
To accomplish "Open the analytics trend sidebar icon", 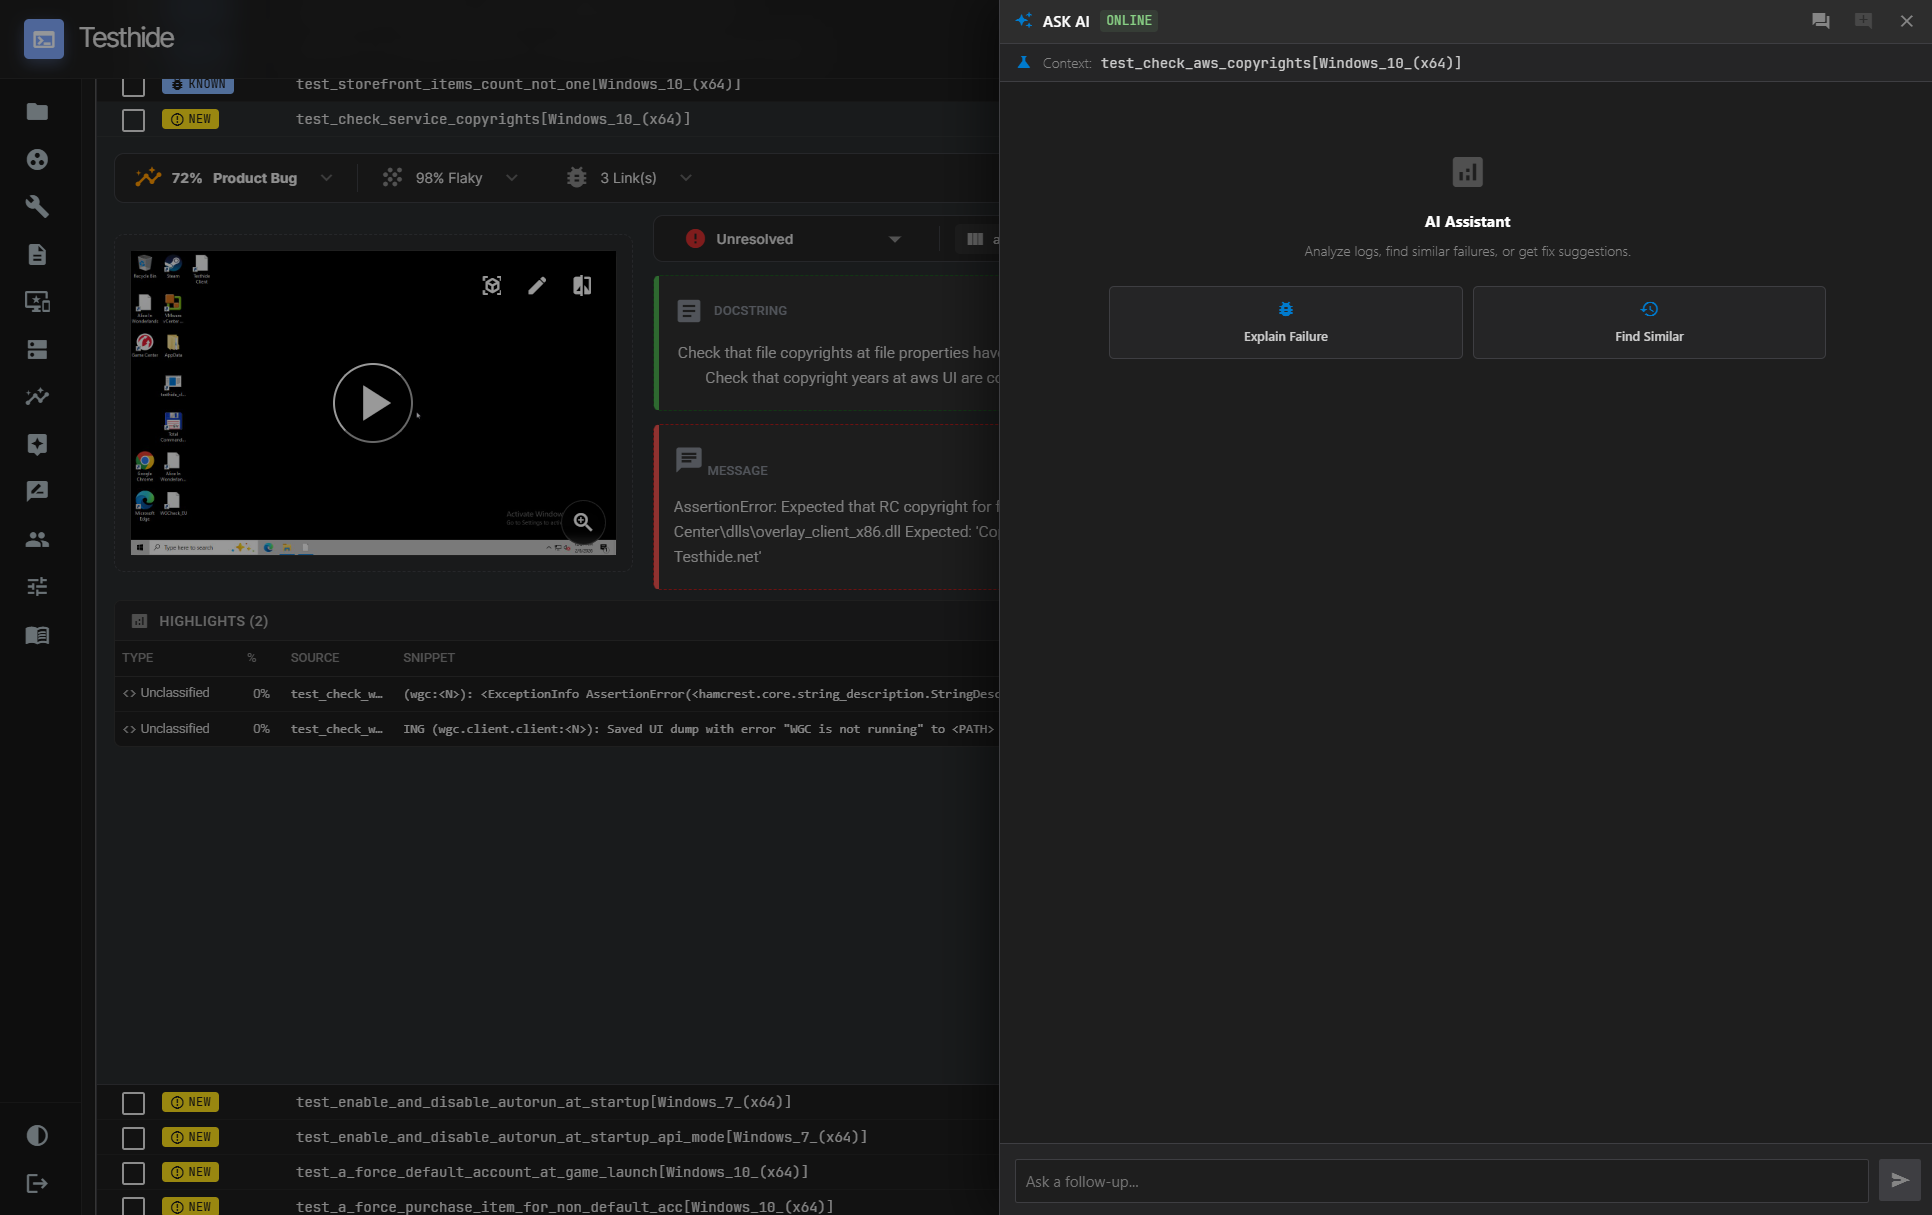I will [x=37, y=397].
